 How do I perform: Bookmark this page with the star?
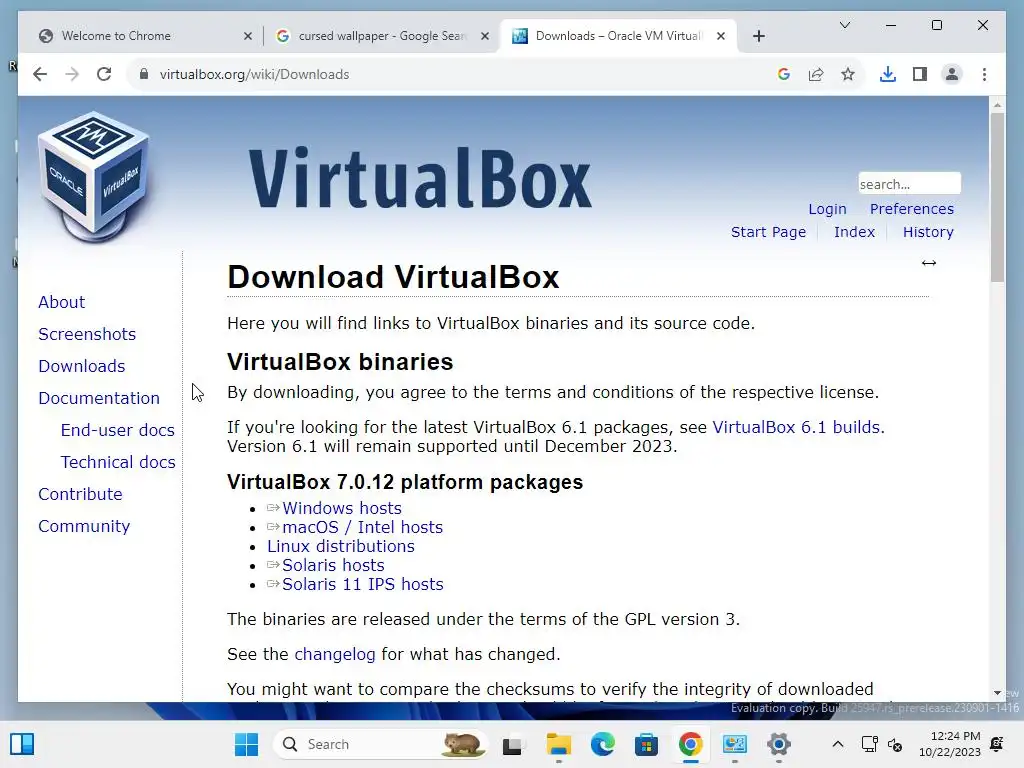pyautogui.click(x=848, y=74)
